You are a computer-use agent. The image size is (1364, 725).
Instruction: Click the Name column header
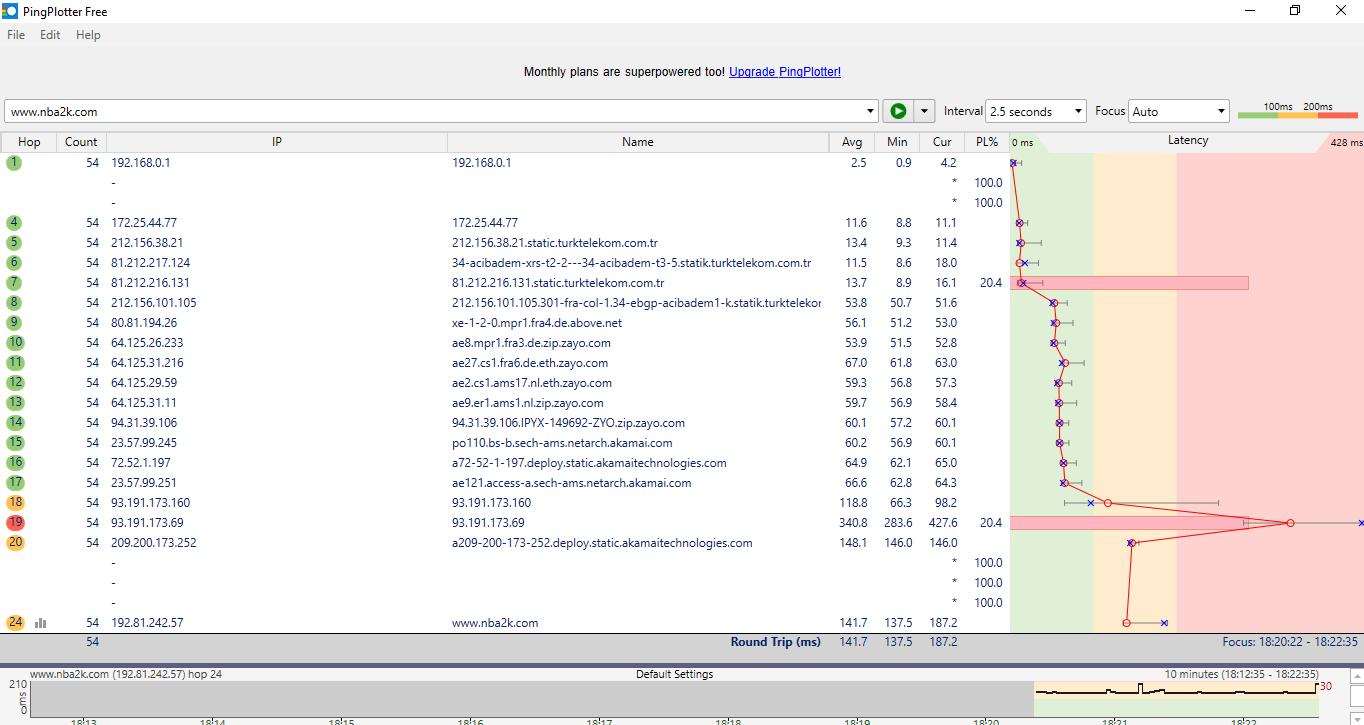click(x=638, y=142)
